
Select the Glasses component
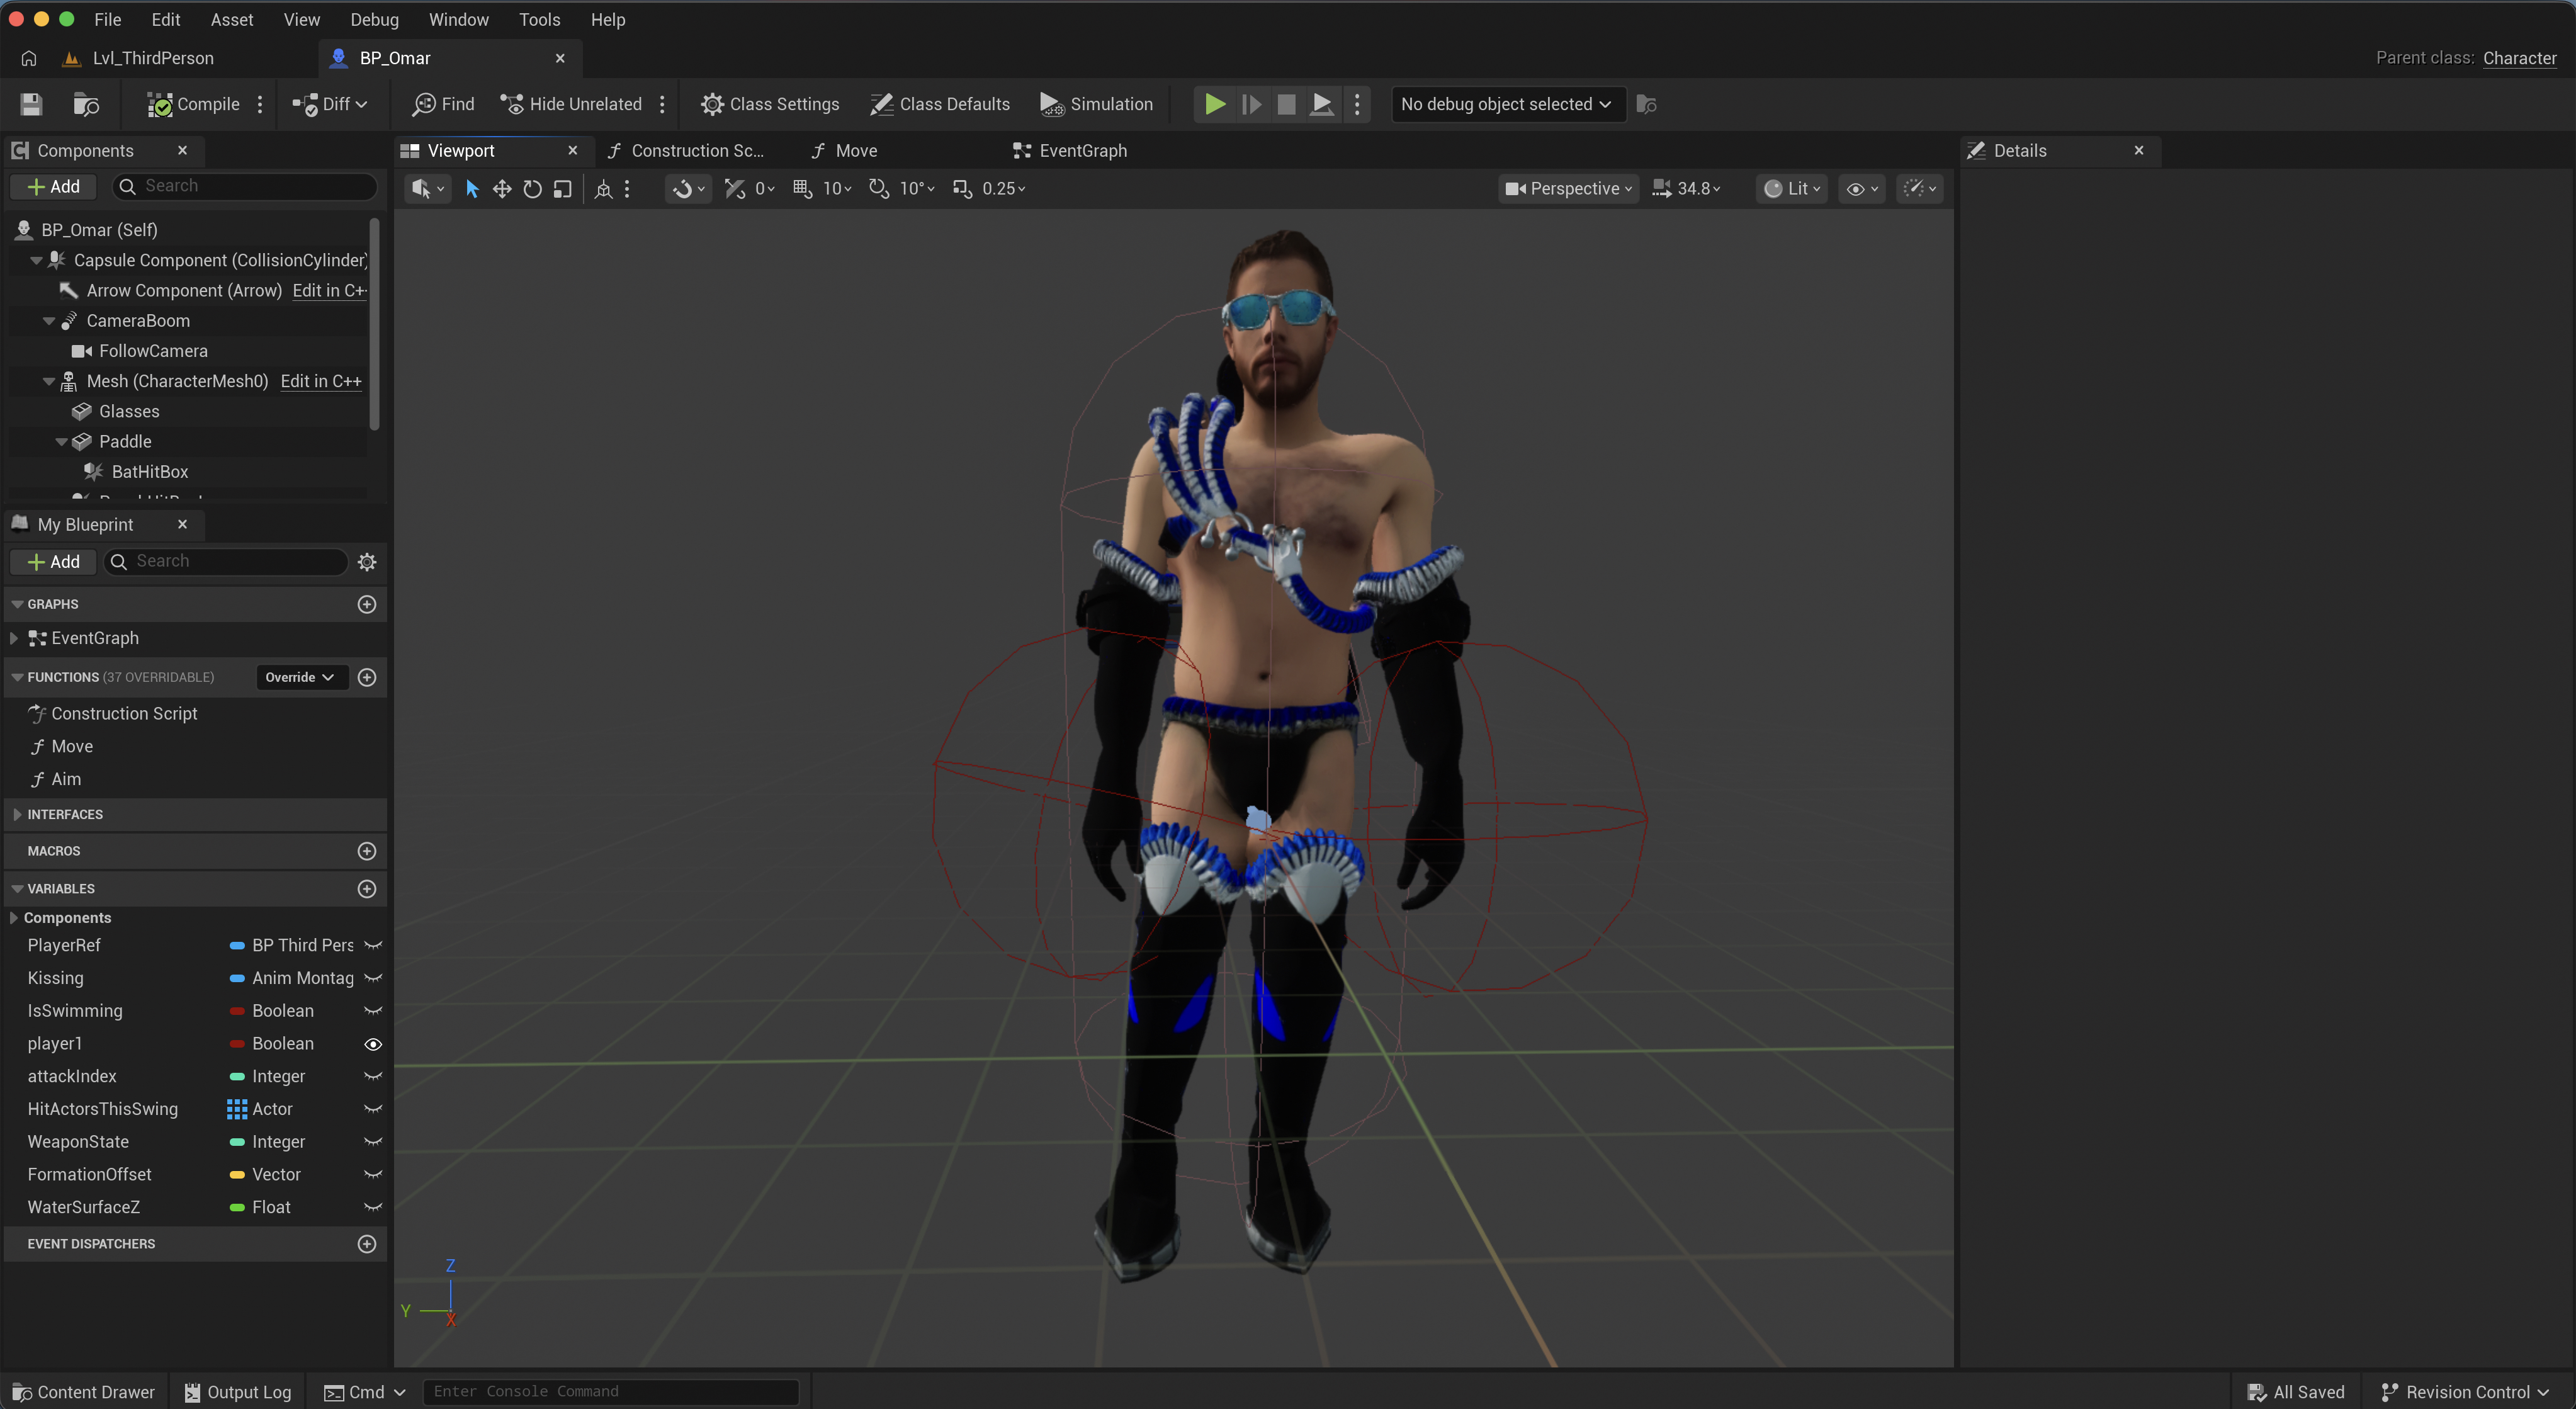coord(128,412)
